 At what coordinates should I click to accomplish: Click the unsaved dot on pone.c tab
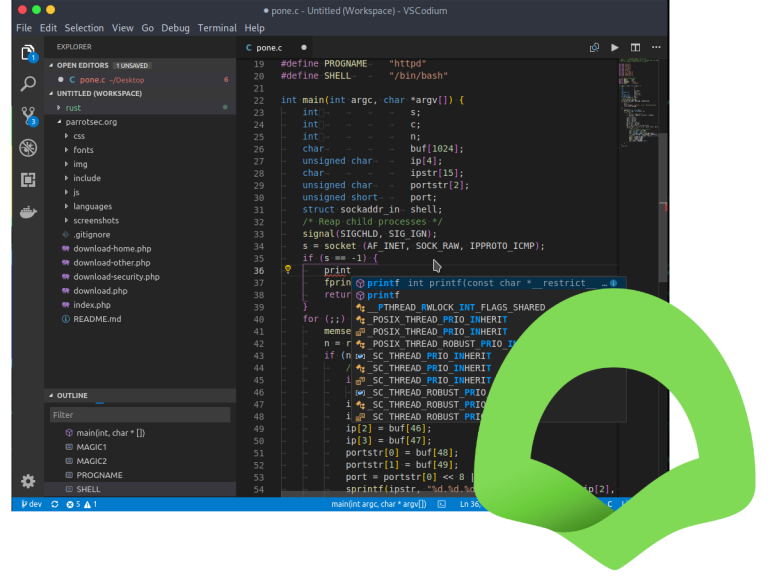(x=304, y=48)
